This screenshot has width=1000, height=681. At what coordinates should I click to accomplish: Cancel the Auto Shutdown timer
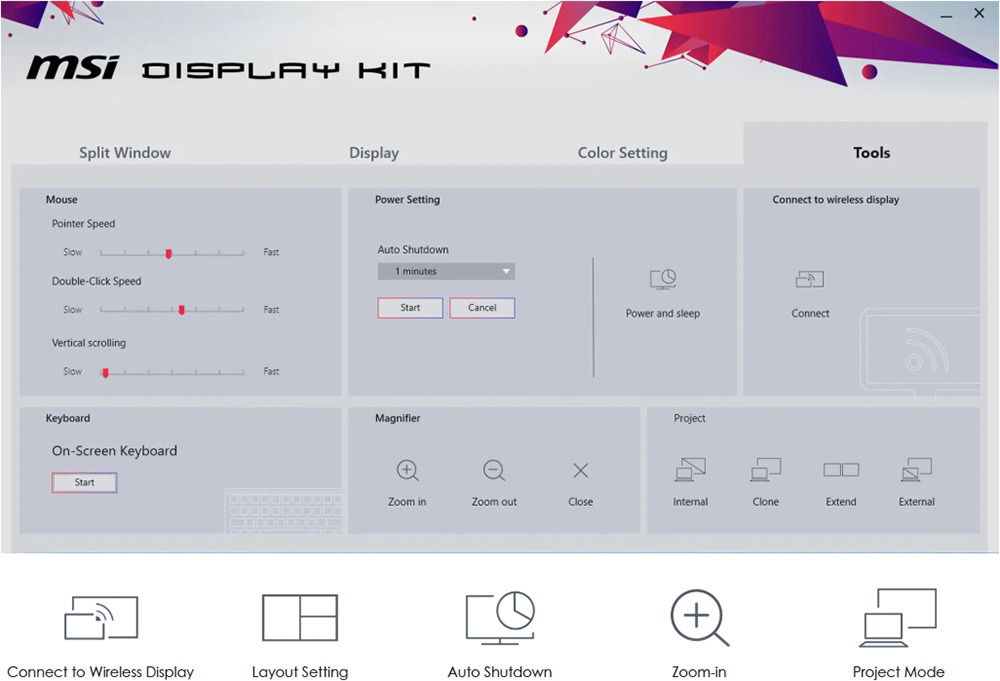click(x=482, y=308)
